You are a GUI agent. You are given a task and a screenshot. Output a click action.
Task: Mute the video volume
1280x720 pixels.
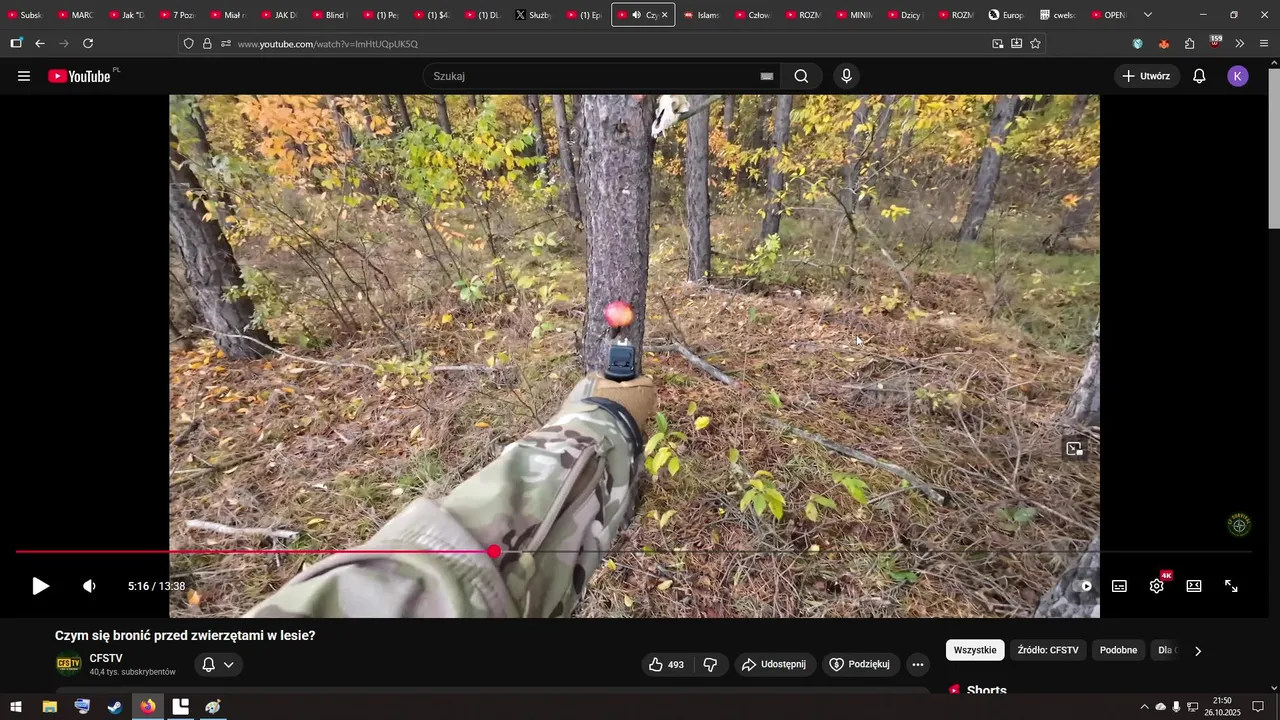coord(89,586)
